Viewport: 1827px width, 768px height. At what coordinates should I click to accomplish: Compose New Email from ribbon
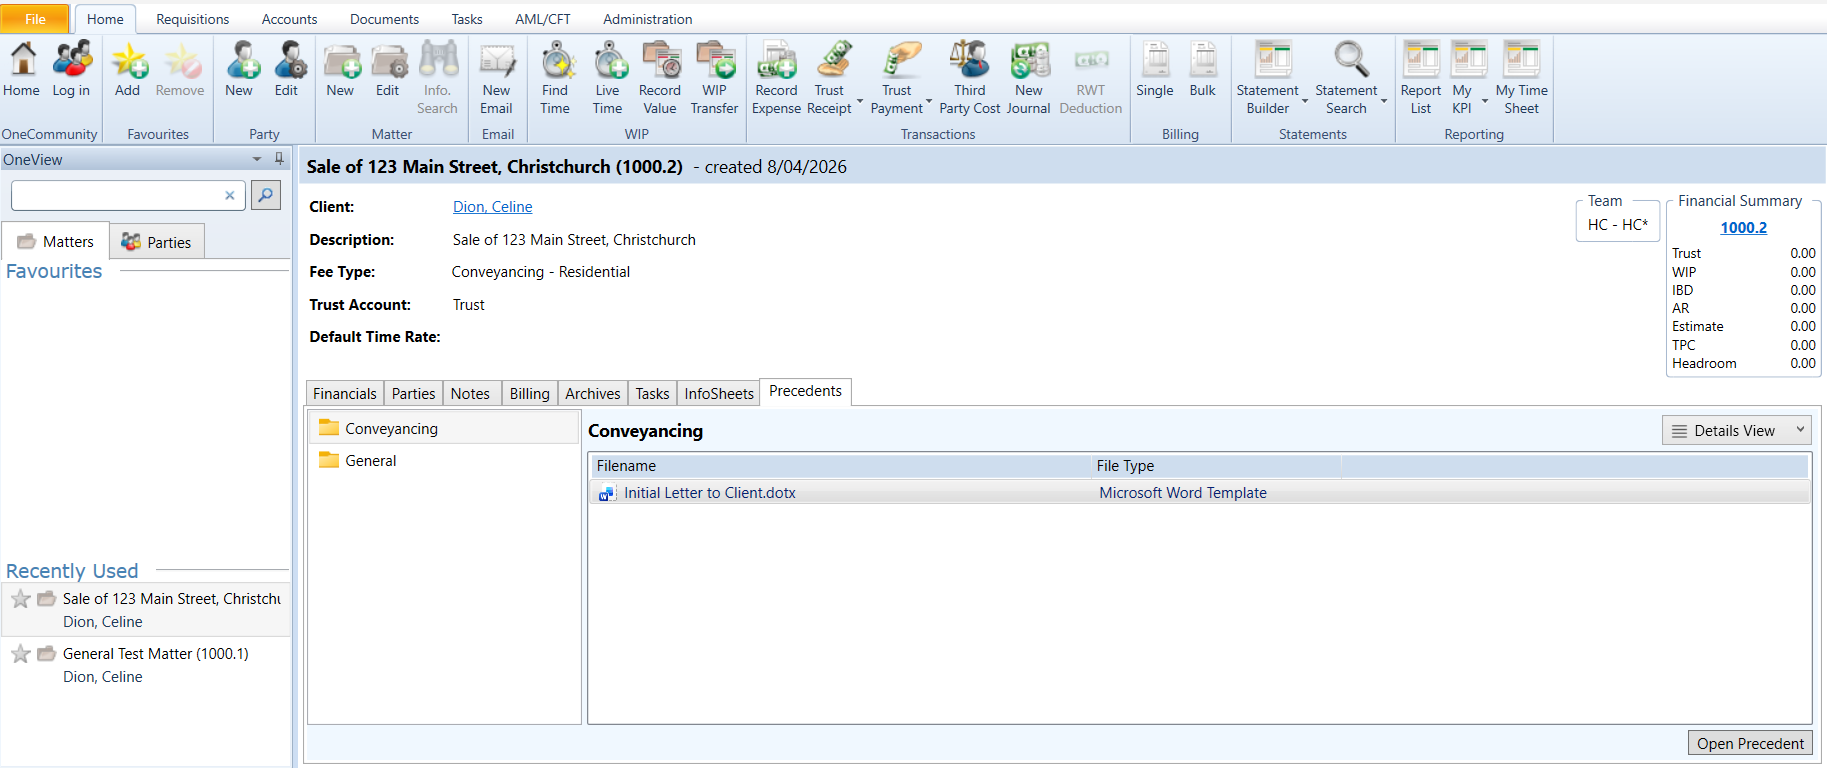[x=497, y=78]
